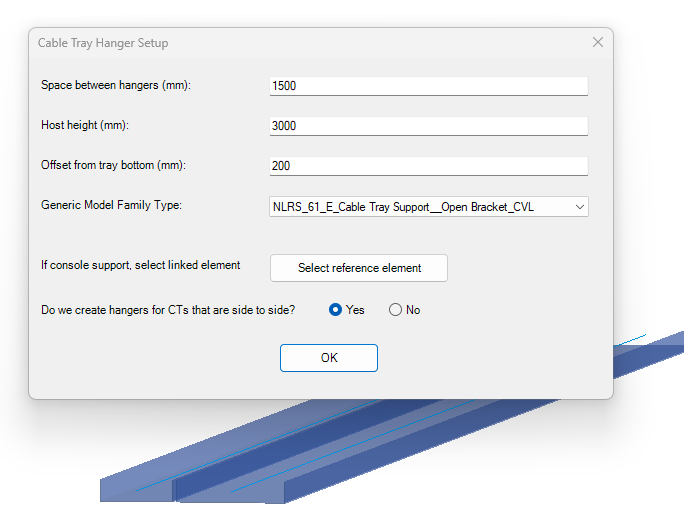This screenshot has width=684, height=524.
Task: Click the Cable Tray Hanger Setup title
Action: click(x=103, y=43)
